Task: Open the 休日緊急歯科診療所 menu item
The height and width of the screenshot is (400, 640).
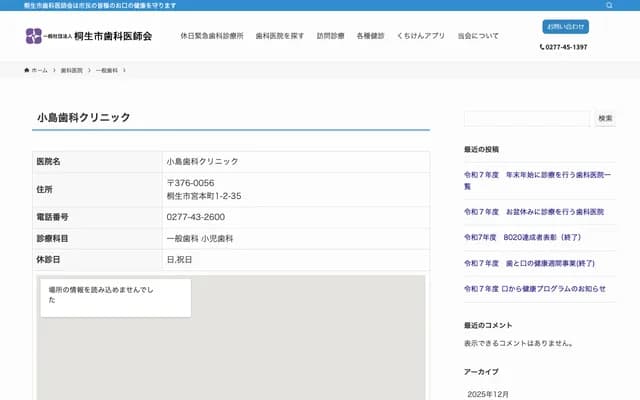Action: tap(211, 36)
